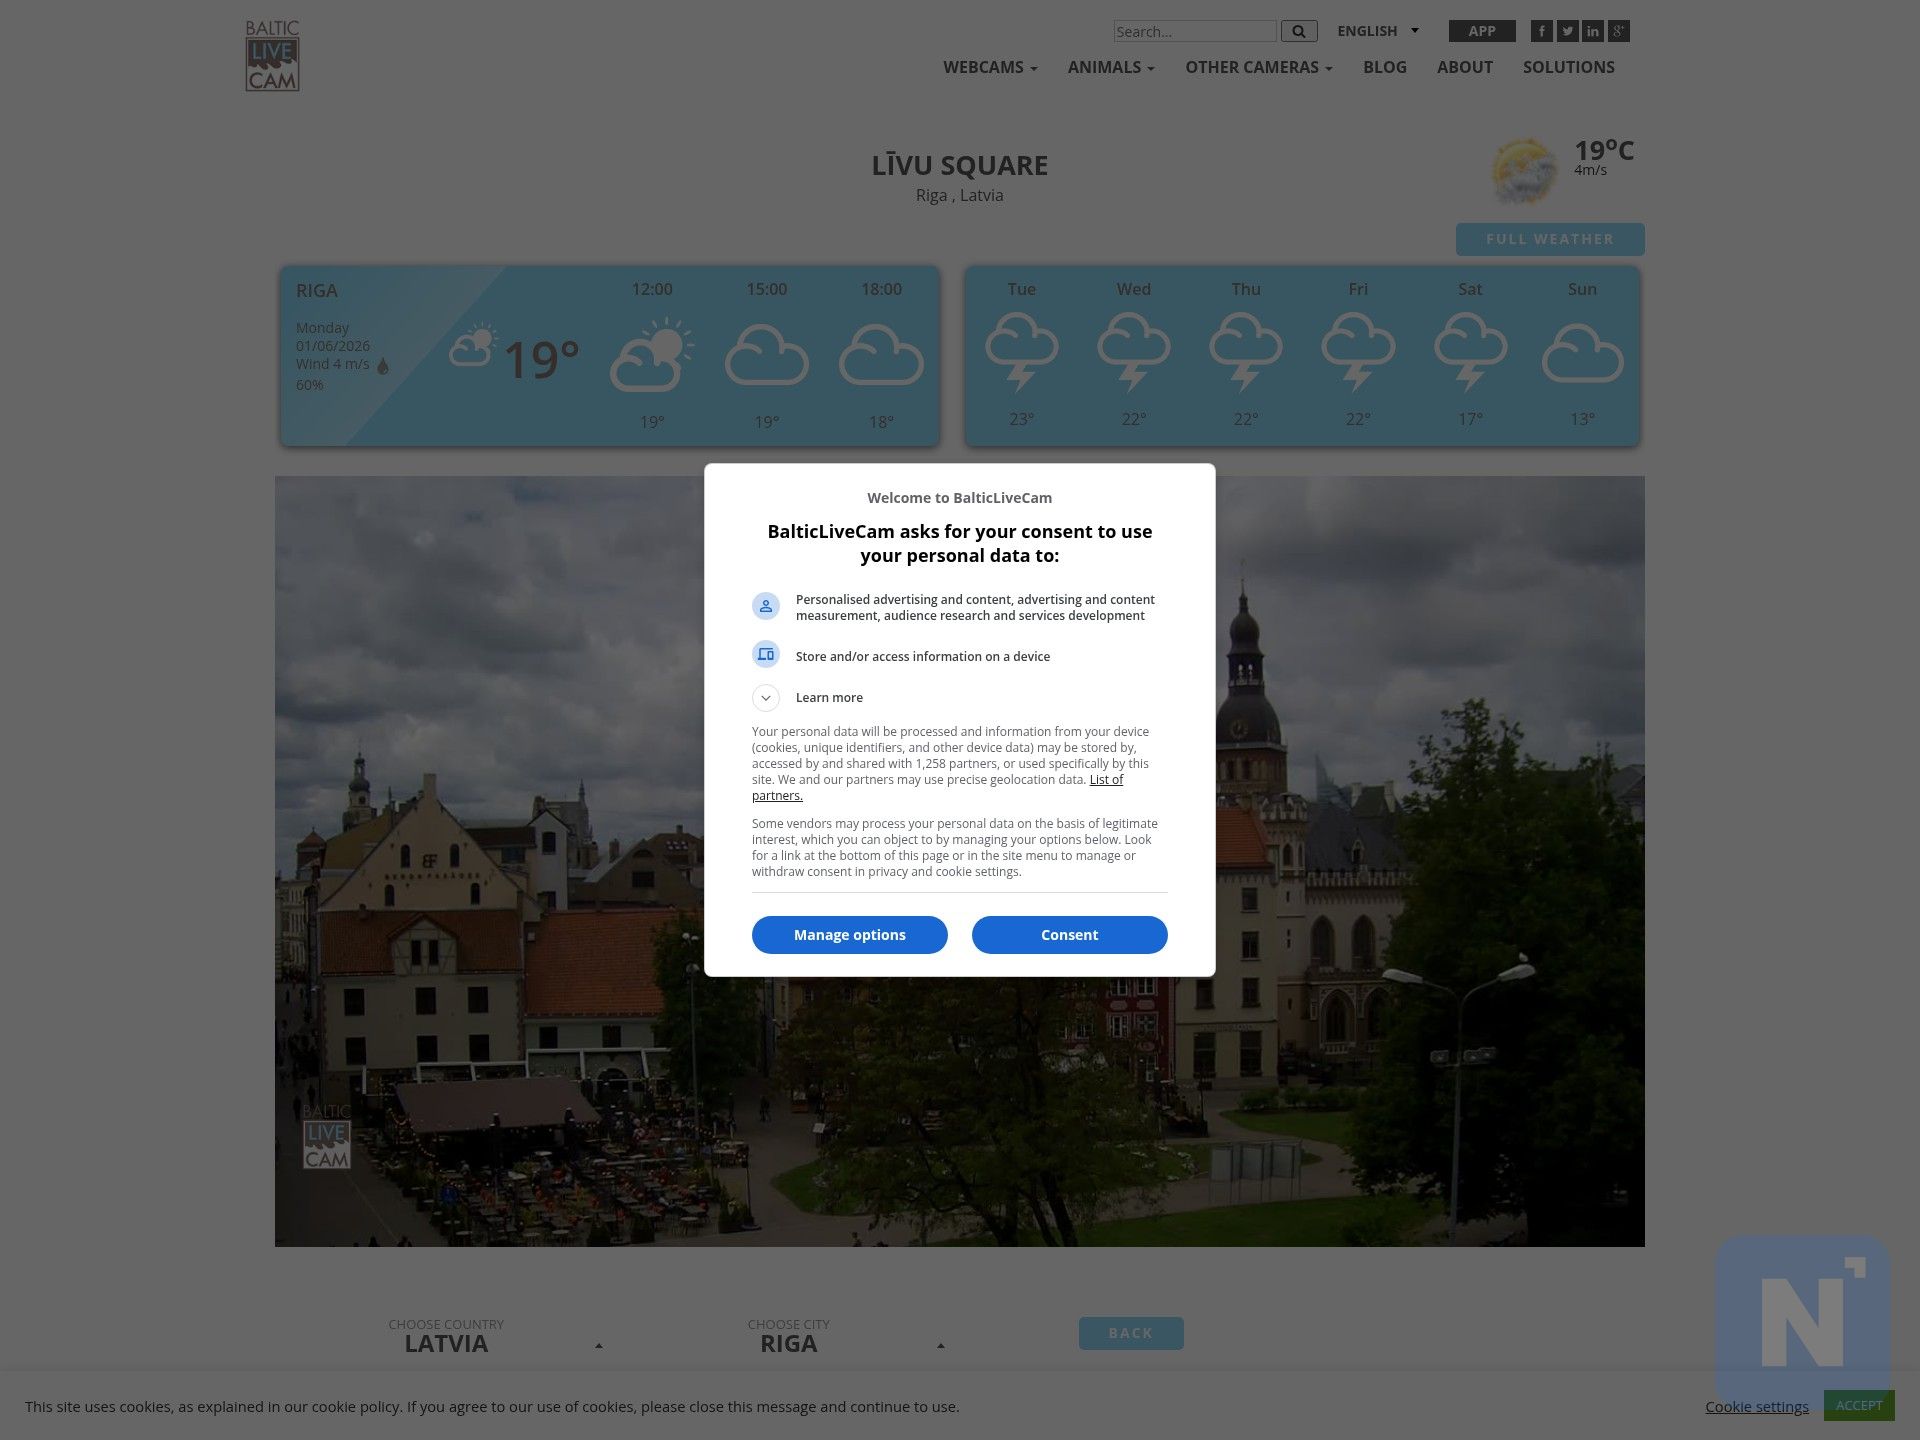Select Friday's thunderstorm forecast icon
This screenshot has width=1920, height=1440.
coord(1358,352)
